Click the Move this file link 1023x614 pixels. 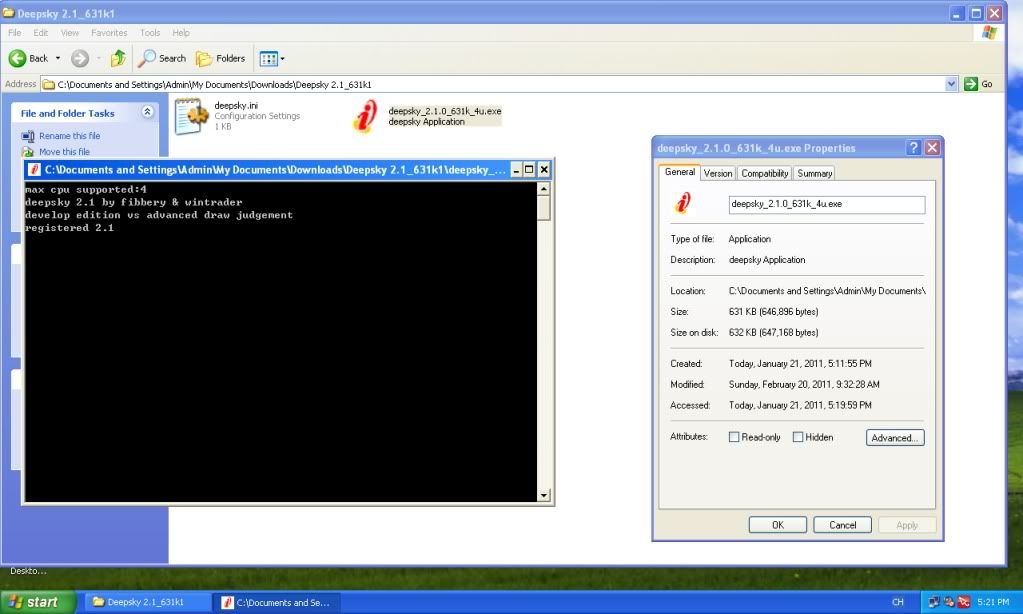pyautogui.click(x=65, y=151)
